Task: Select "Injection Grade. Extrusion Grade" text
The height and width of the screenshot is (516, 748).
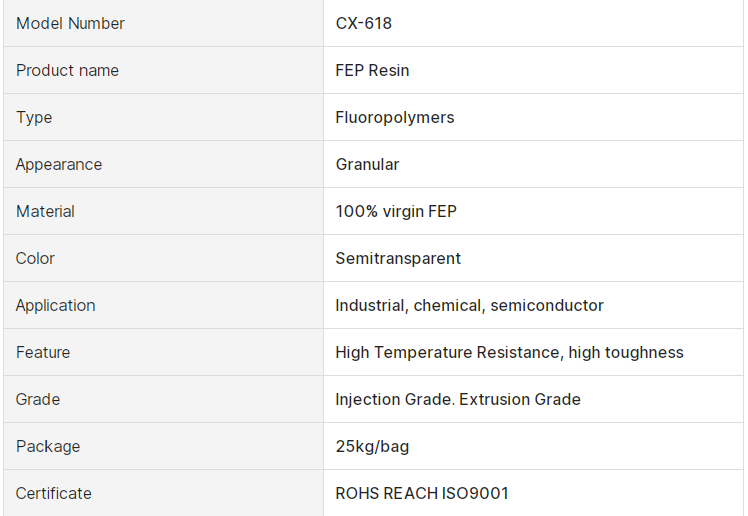Action: click(x=458, y=399)
